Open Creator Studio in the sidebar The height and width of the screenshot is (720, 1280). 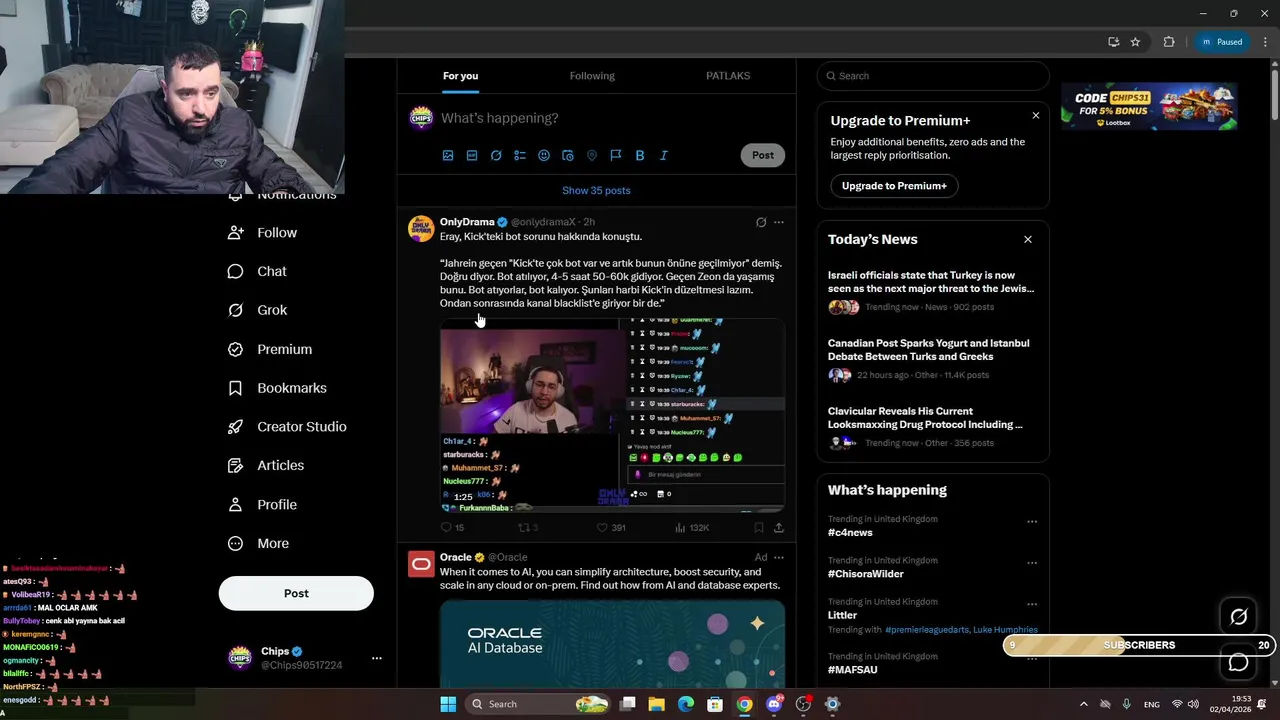coord(288,427)
